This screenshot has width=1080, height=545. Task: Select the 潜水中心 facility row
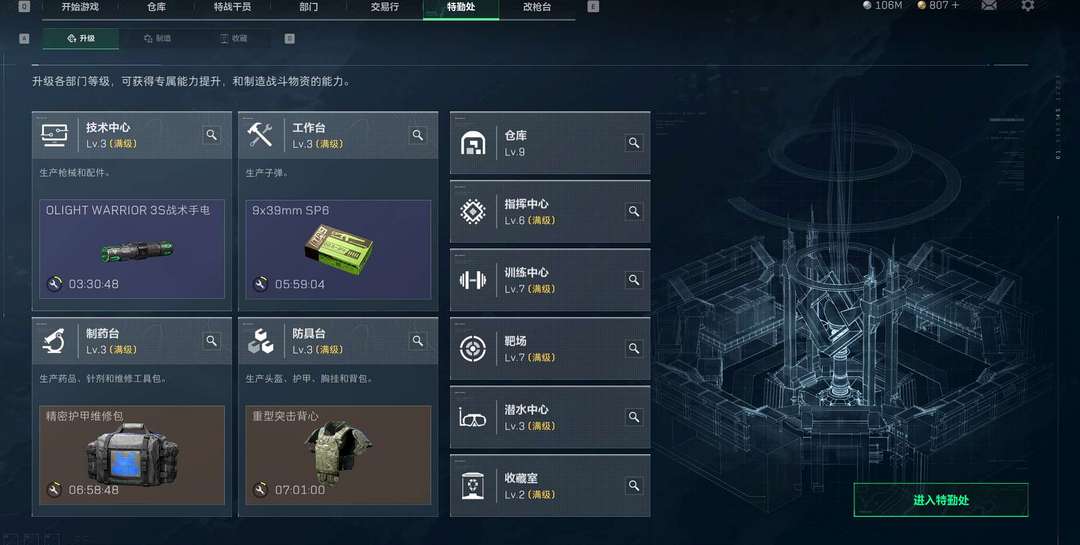pyautogui.click(x=550, y=417)
